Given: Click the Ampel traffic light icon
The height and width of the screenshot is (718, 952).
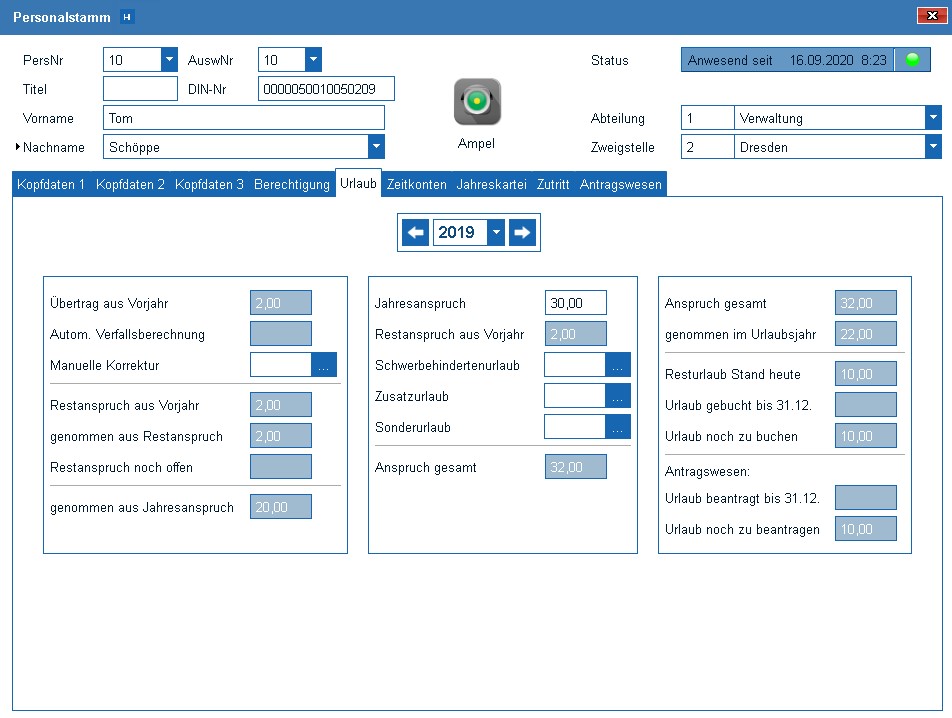Looking at the screenshot, I should [x=477, y=102].
